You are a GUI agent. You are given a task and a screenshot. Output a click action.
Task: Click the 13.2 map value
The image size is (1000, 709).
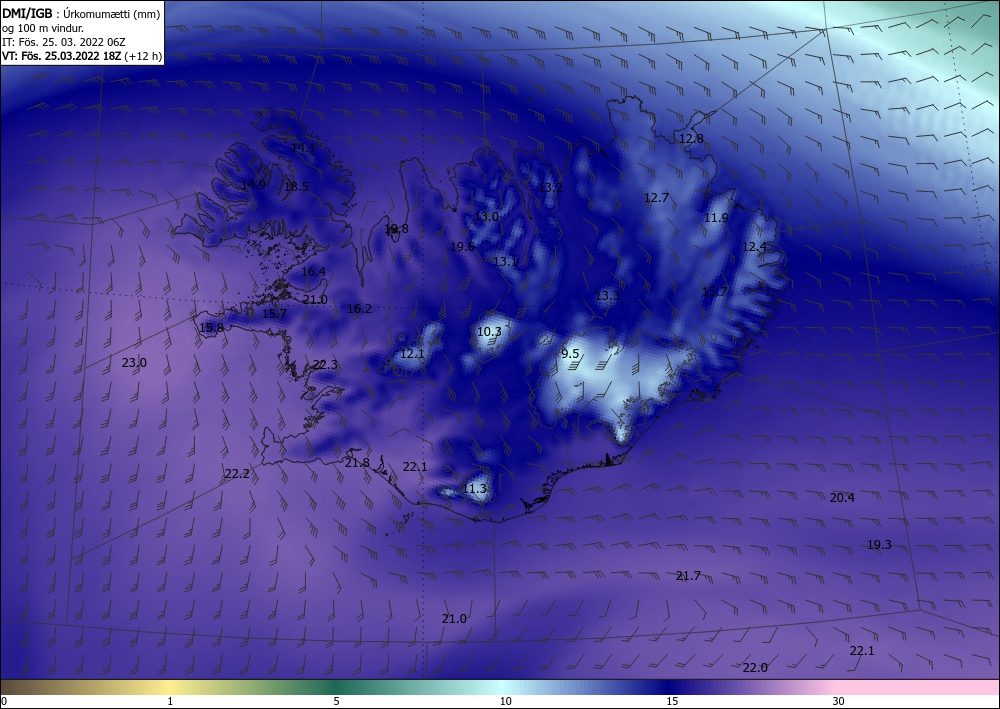click(x=550, y=187)
